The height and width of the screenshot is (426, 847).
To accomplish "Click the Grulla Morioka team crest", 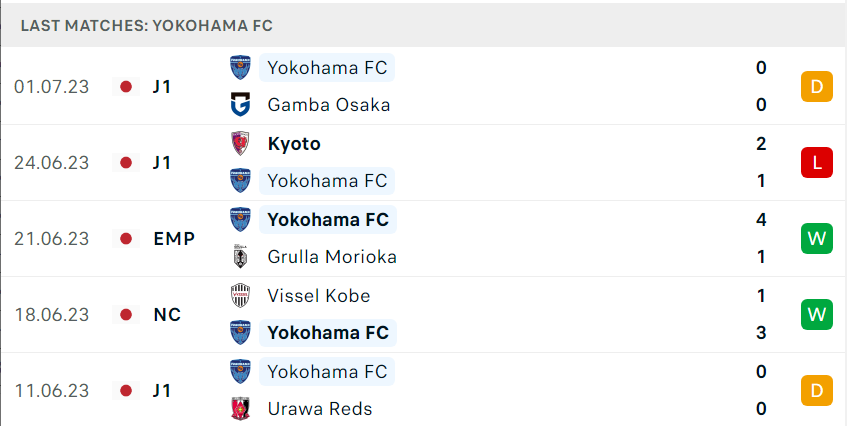I will tap(240, 256).
